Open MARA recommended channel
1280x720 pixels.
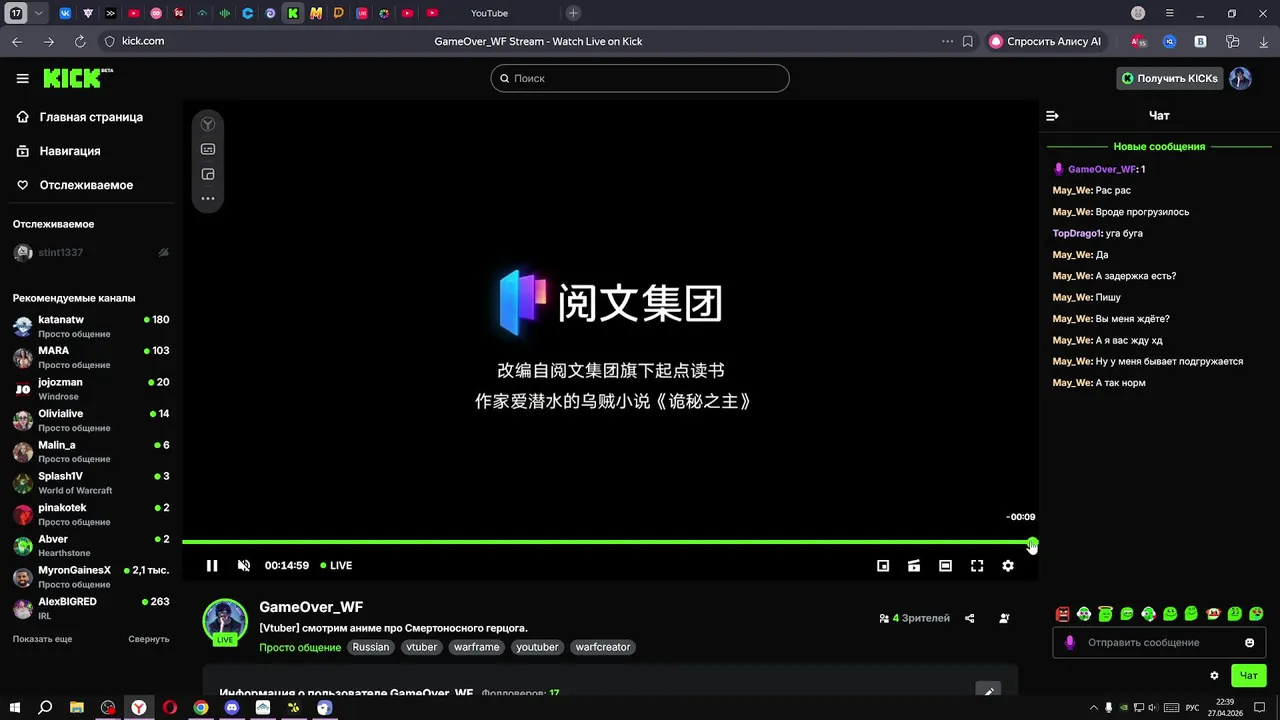click(91, 357)
